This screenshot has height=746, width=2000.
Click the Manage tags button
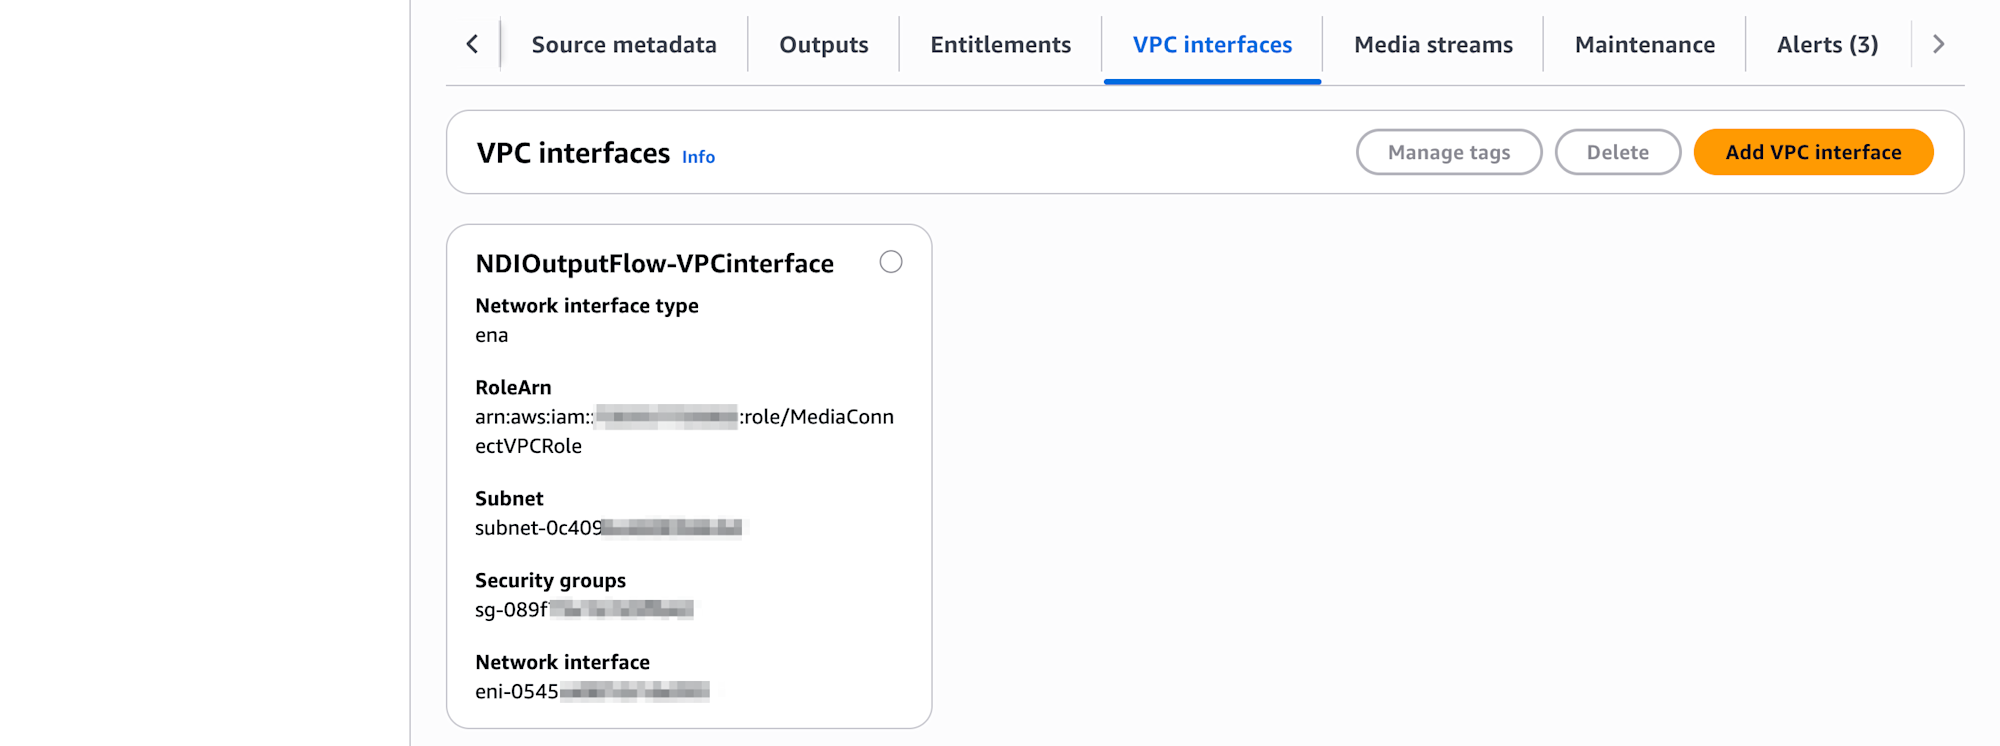click(1448, 152)
